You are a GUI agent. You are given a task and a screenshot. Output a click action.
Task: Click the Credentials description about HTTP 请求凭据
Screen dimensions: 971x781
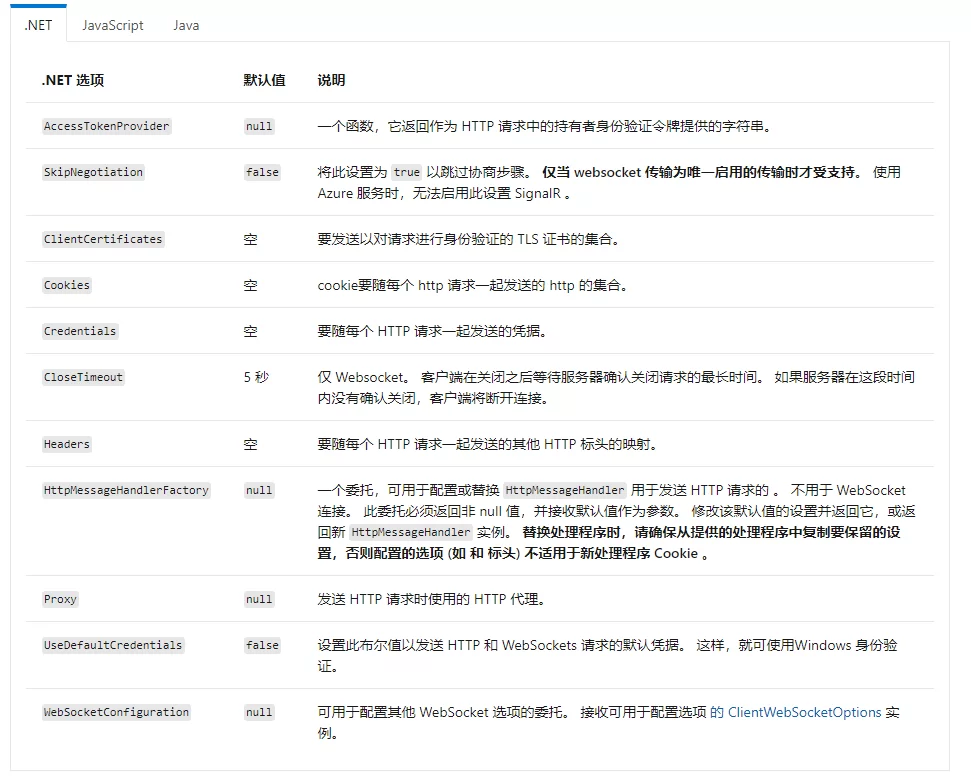tap(432, 331)
